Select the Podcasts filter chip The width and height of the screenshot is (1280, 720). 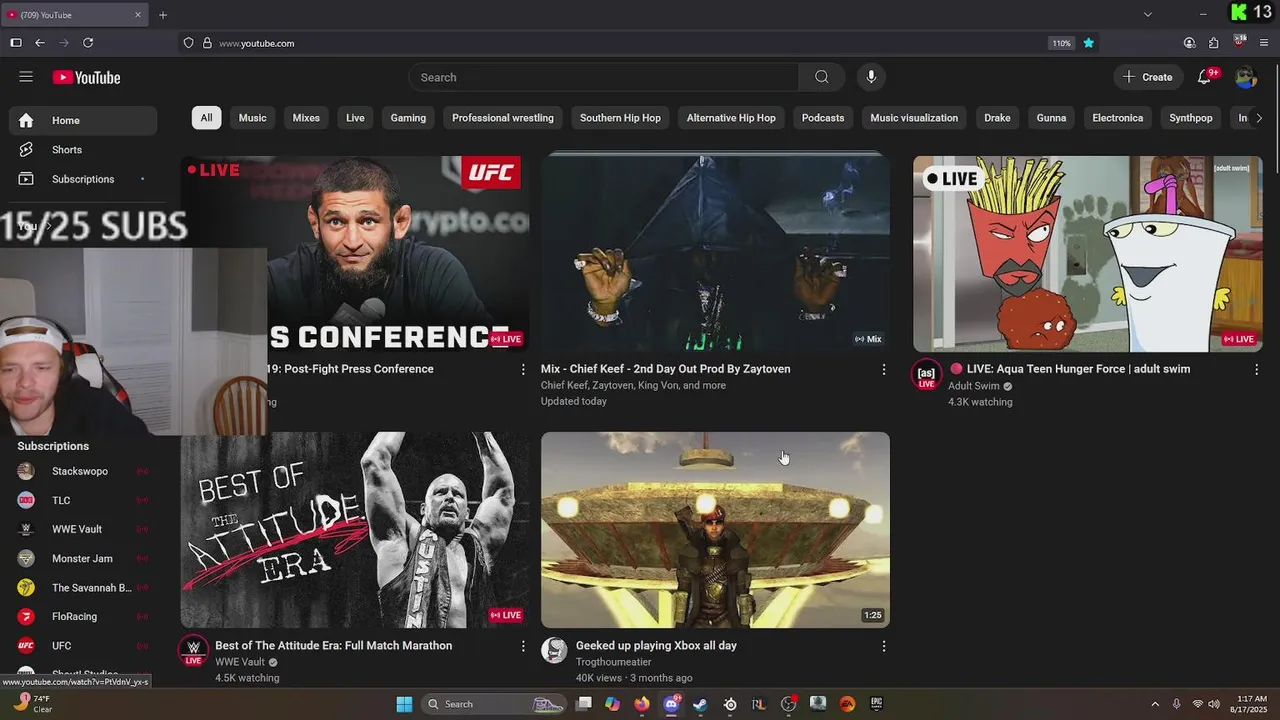[823, 118]
